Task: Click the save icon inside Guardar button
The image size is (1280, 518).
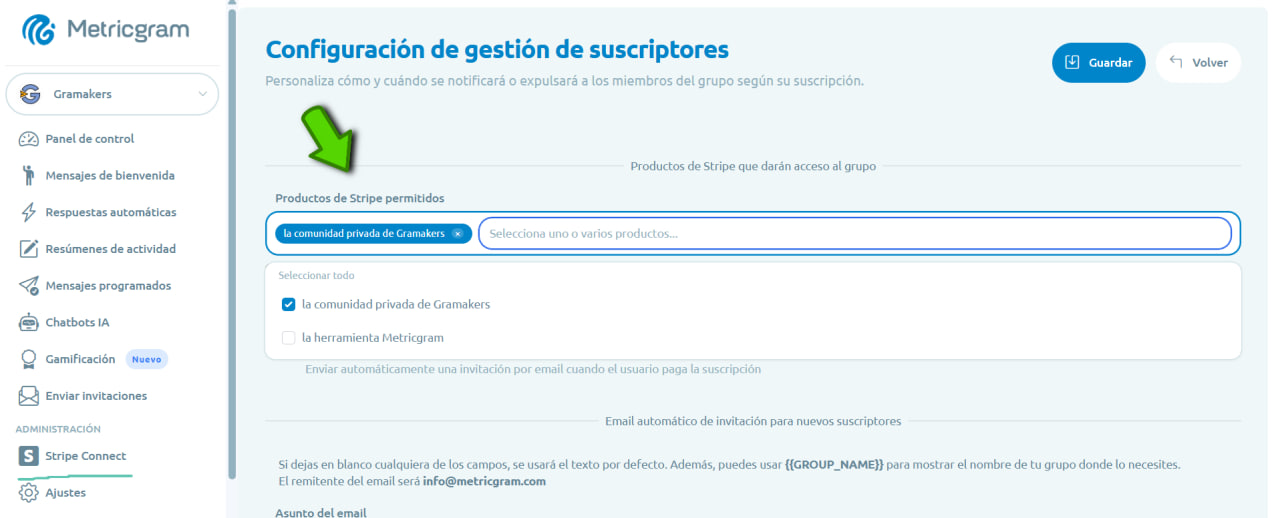Action: pos(1072,62)
